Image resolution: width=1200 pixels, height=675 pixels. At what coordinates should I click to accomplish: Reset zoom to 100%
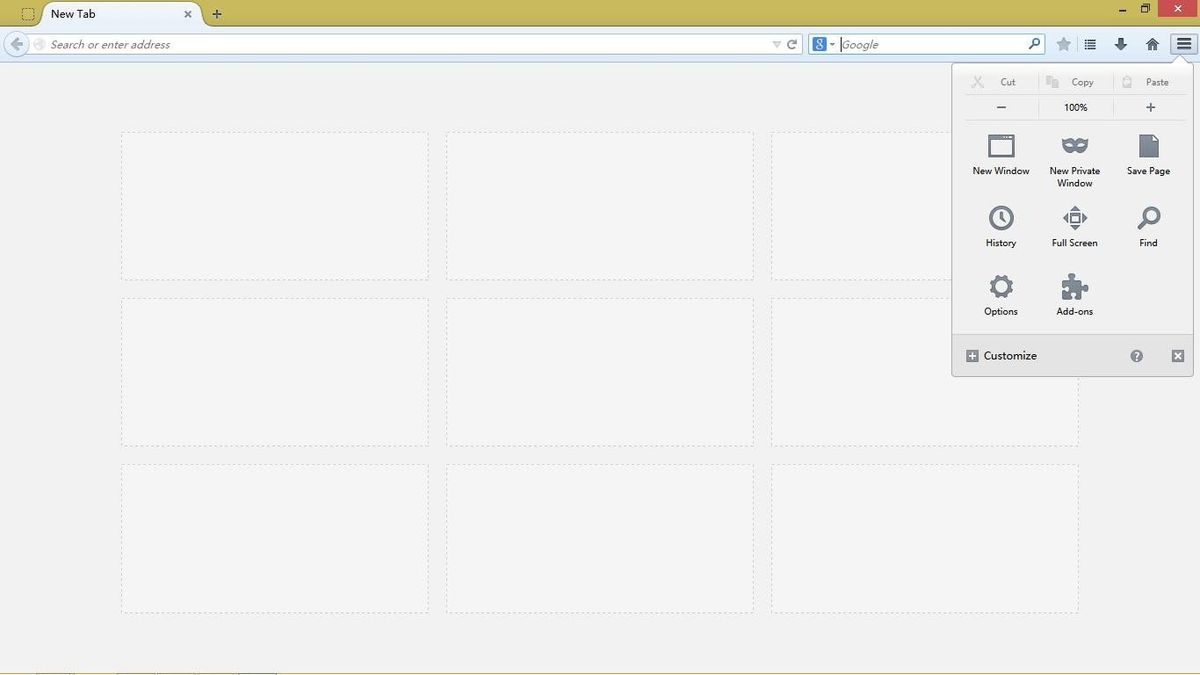click(x=1074, y=107)
